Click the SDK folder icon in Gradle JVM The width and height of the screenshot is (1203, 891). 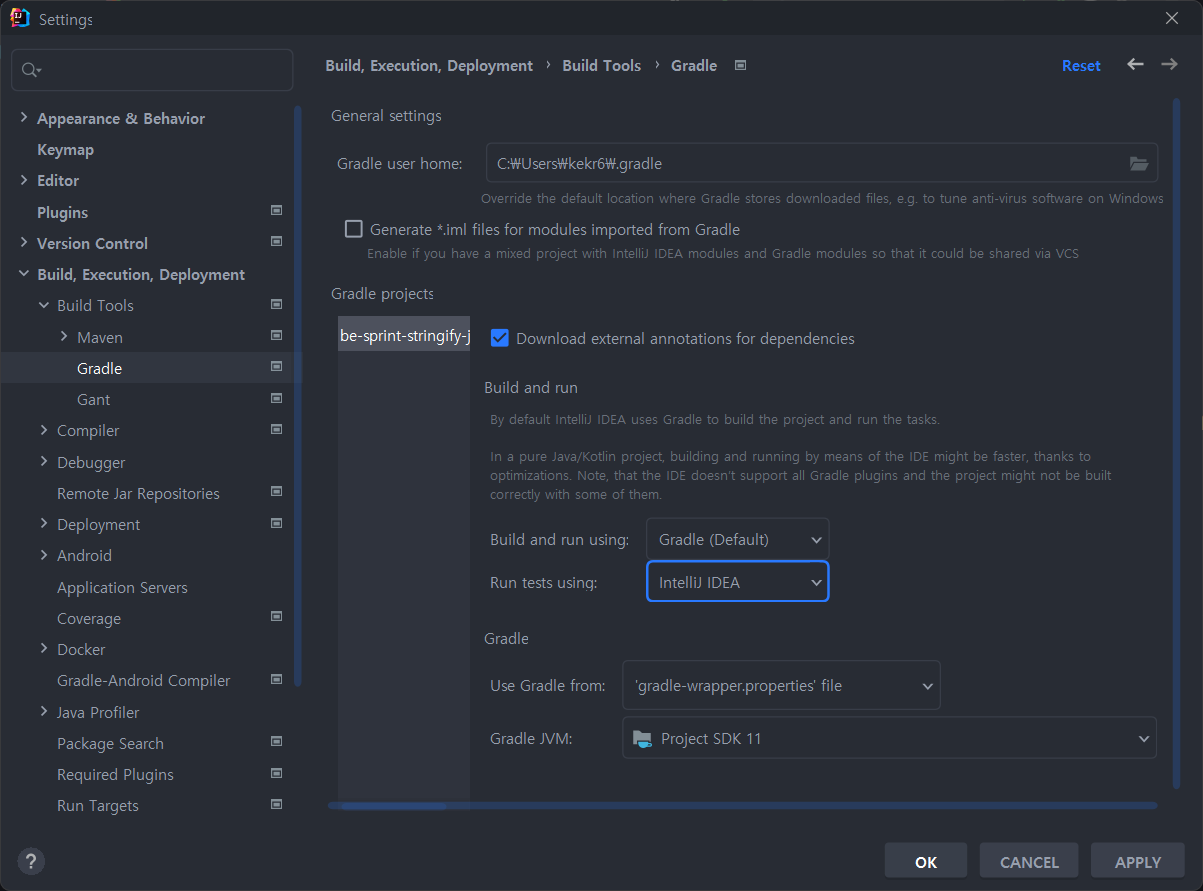click(642, 739)
